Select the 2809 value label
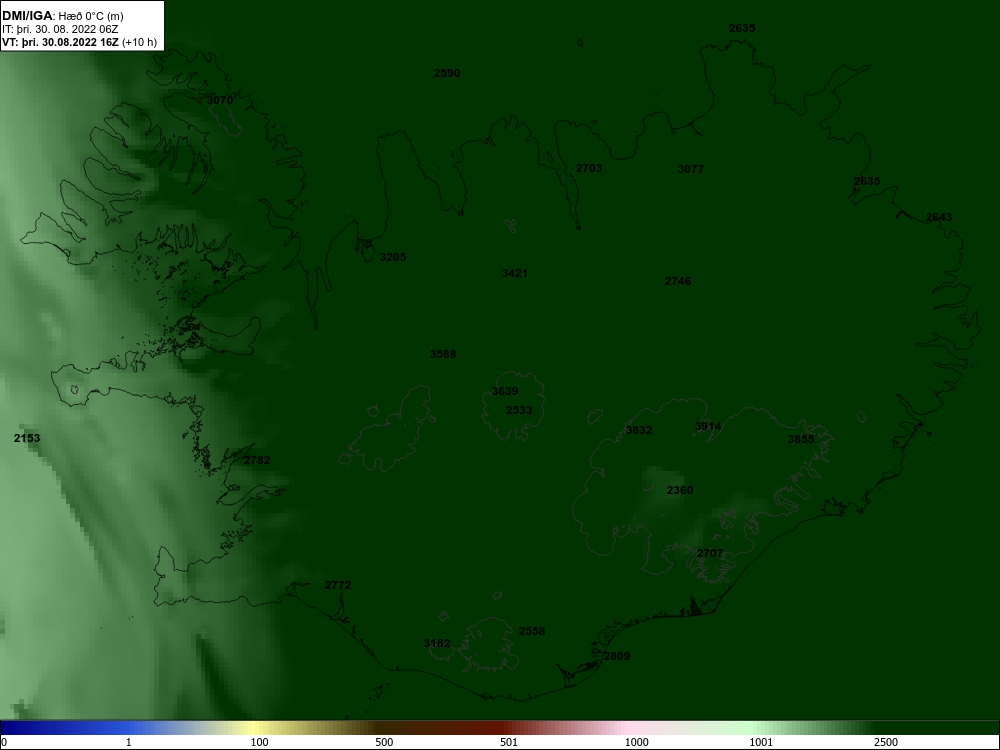1000x750 pixels. coord(617,656)
